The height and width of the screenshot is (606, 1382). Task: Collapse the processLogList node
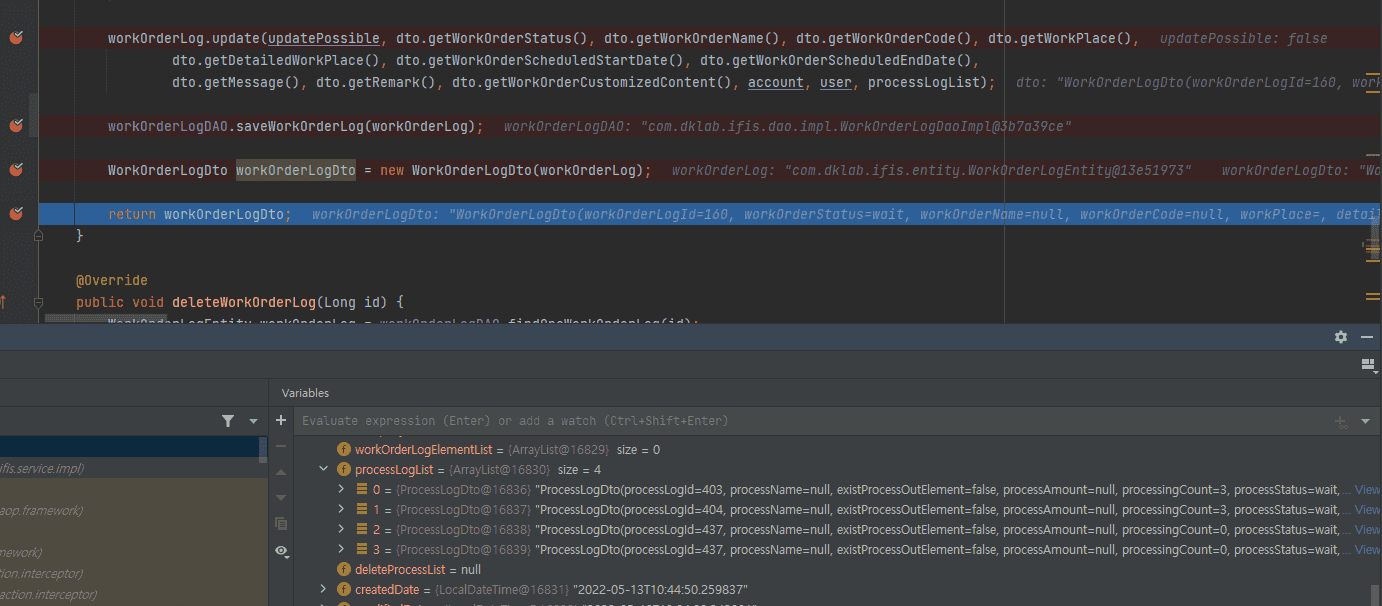323,469
